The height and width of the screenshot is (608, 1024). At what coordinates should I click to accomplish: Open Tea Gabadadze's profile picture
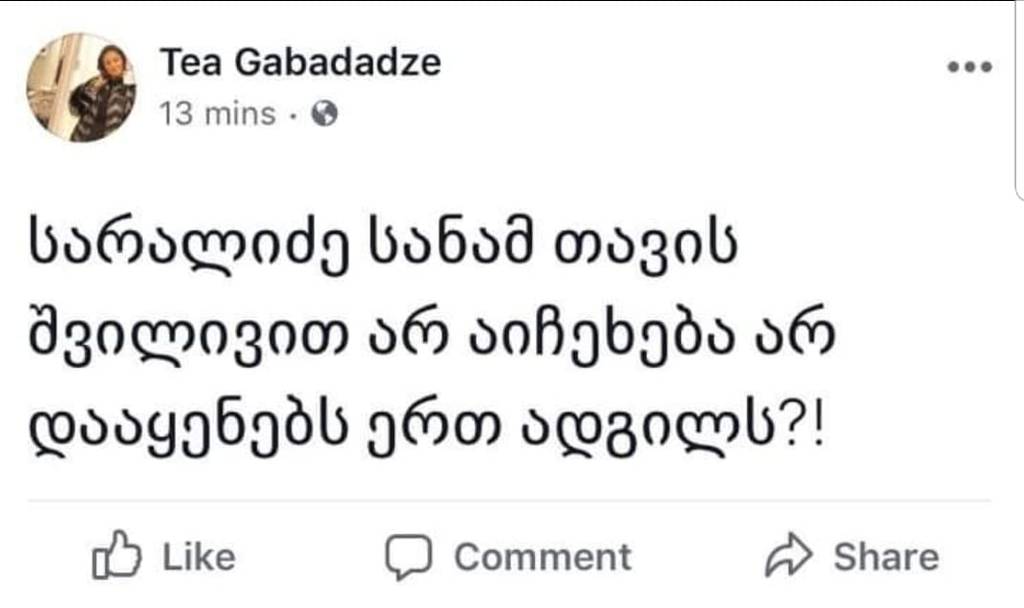[x=81, y=88]
